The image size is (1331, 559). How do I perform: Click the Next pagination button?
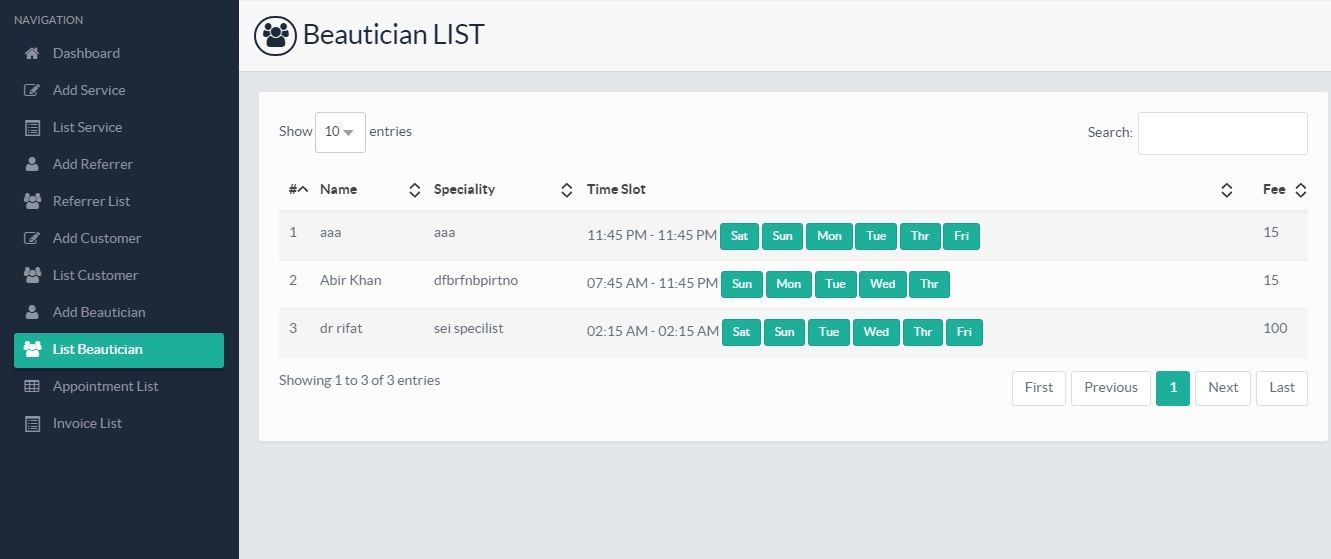pyautogui.click(x=1223, y=388)
